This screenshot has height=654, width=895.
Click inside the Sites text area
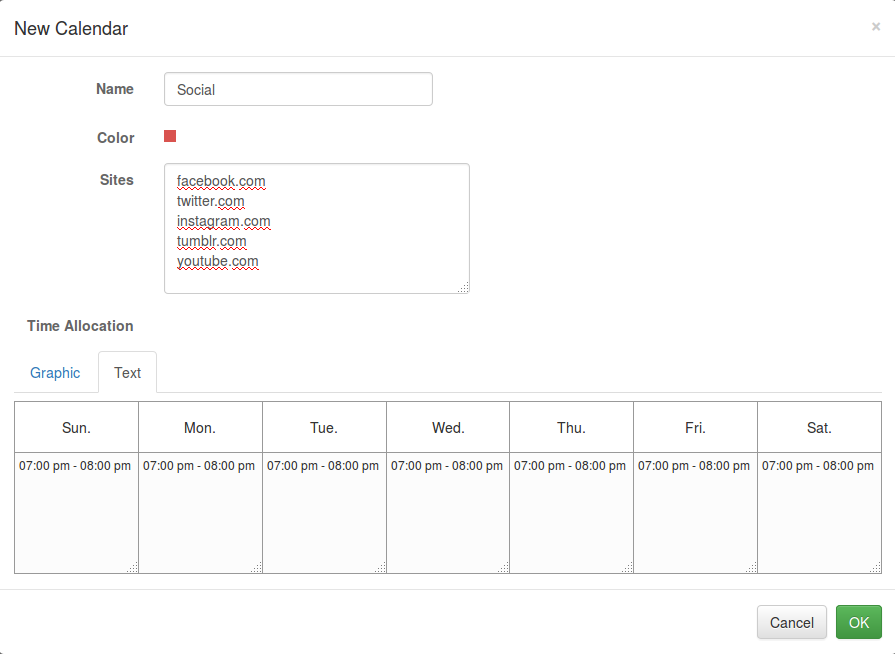pos(316,228)
